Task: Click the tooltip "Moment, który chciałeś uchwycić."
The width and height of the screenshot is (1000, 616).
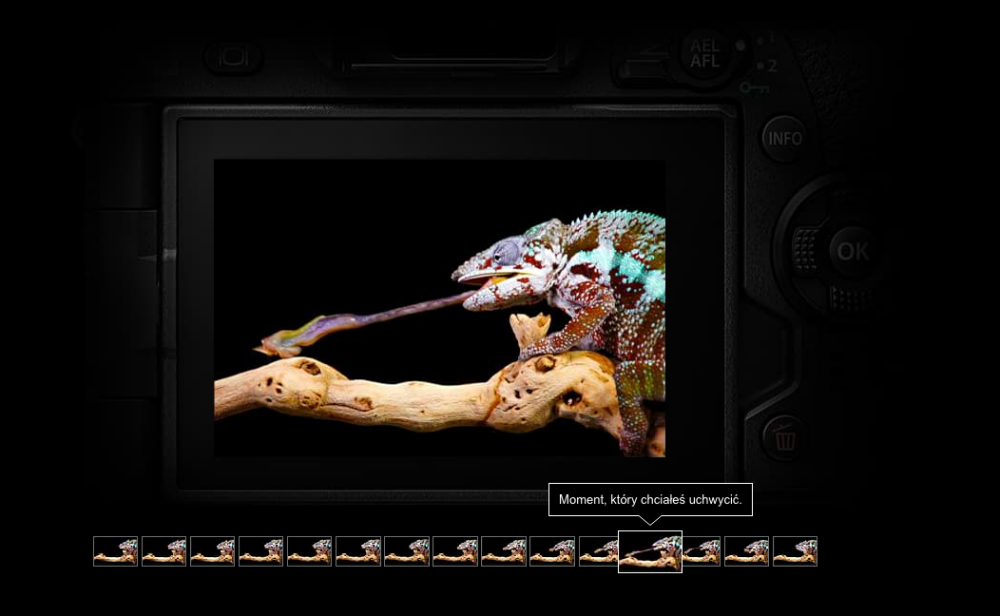Action: click(651, 499)
